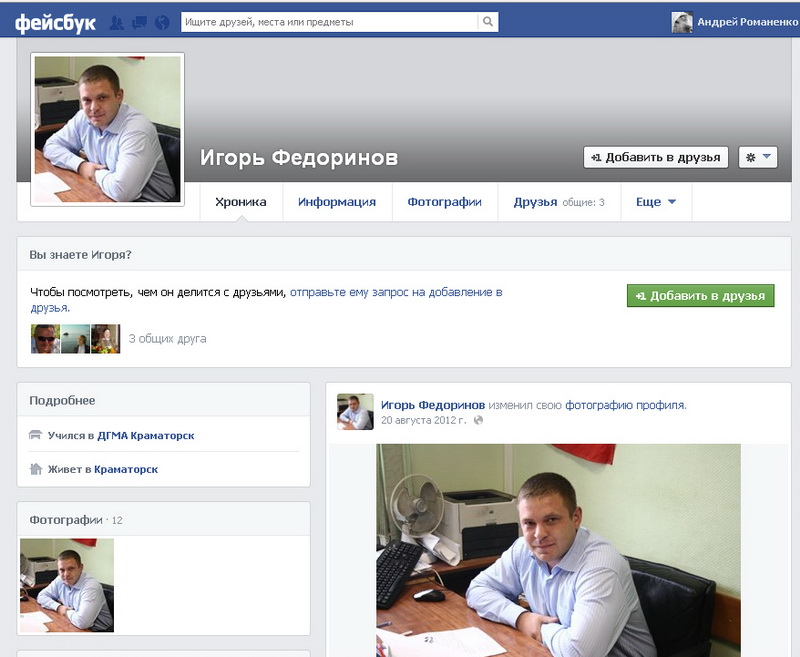The height and width of the screenshot is (657, 800).
Task: Open the Друзья tab
Action: coord(535,202)
